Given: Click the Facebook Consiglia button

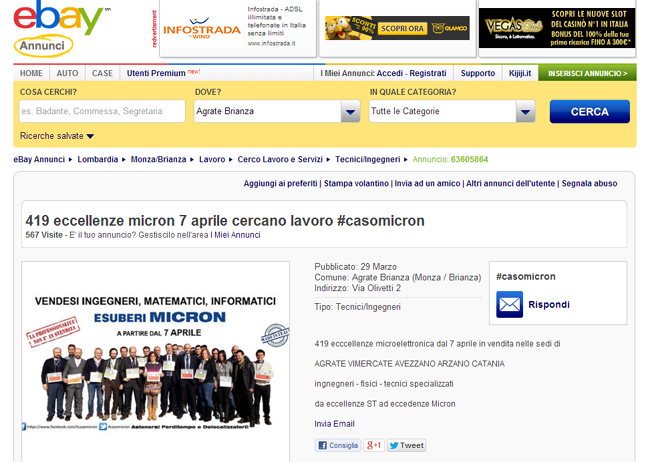Looking at the screenshot, I should 337,445.
